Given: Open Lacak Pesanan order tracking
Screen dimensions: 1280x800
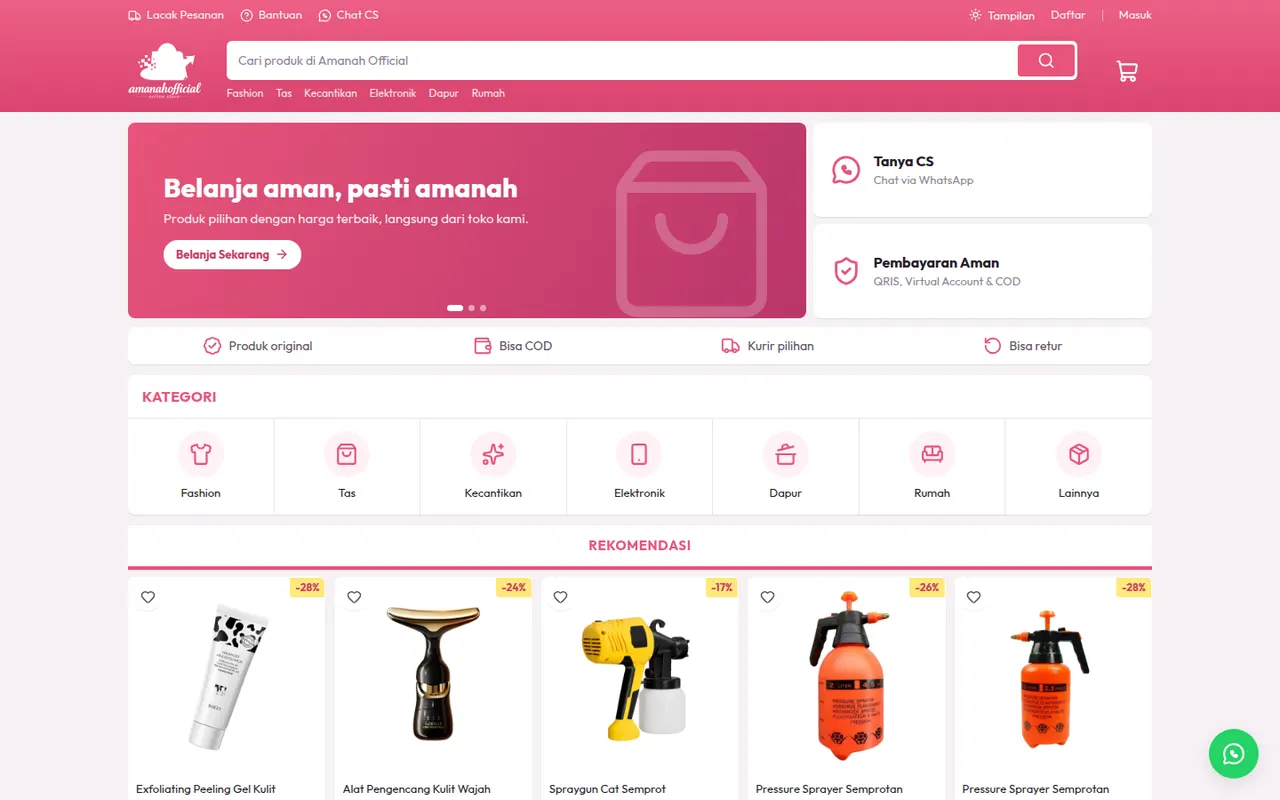Looking at the screenshot, I should click(176, 15).
